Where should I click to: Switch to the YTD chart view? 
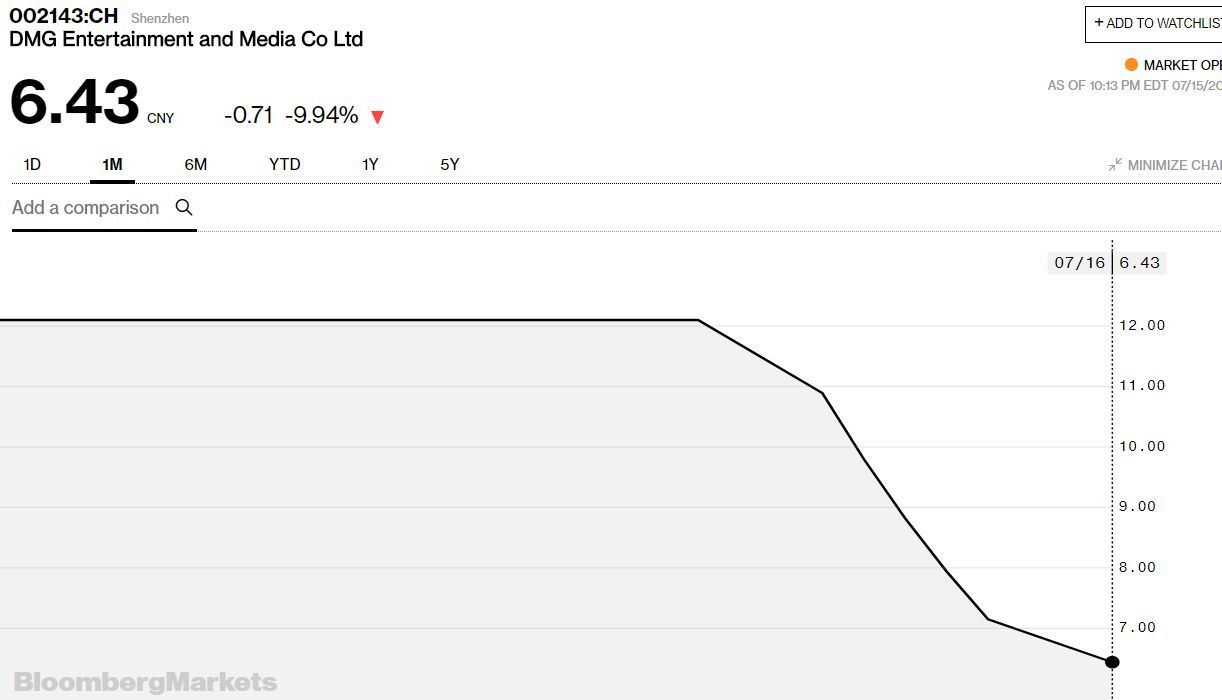click(x=285, y=165)
